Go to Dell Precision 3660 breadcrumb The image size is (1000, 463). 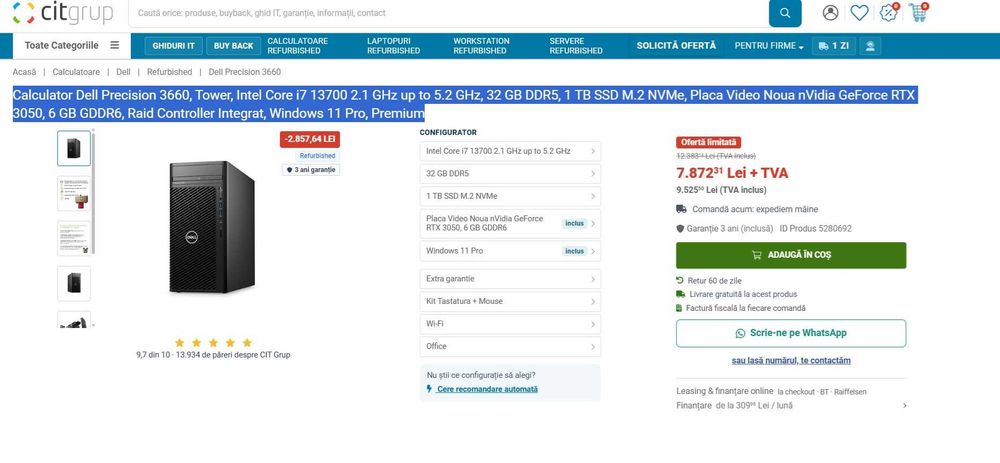(x=244, y=72)
